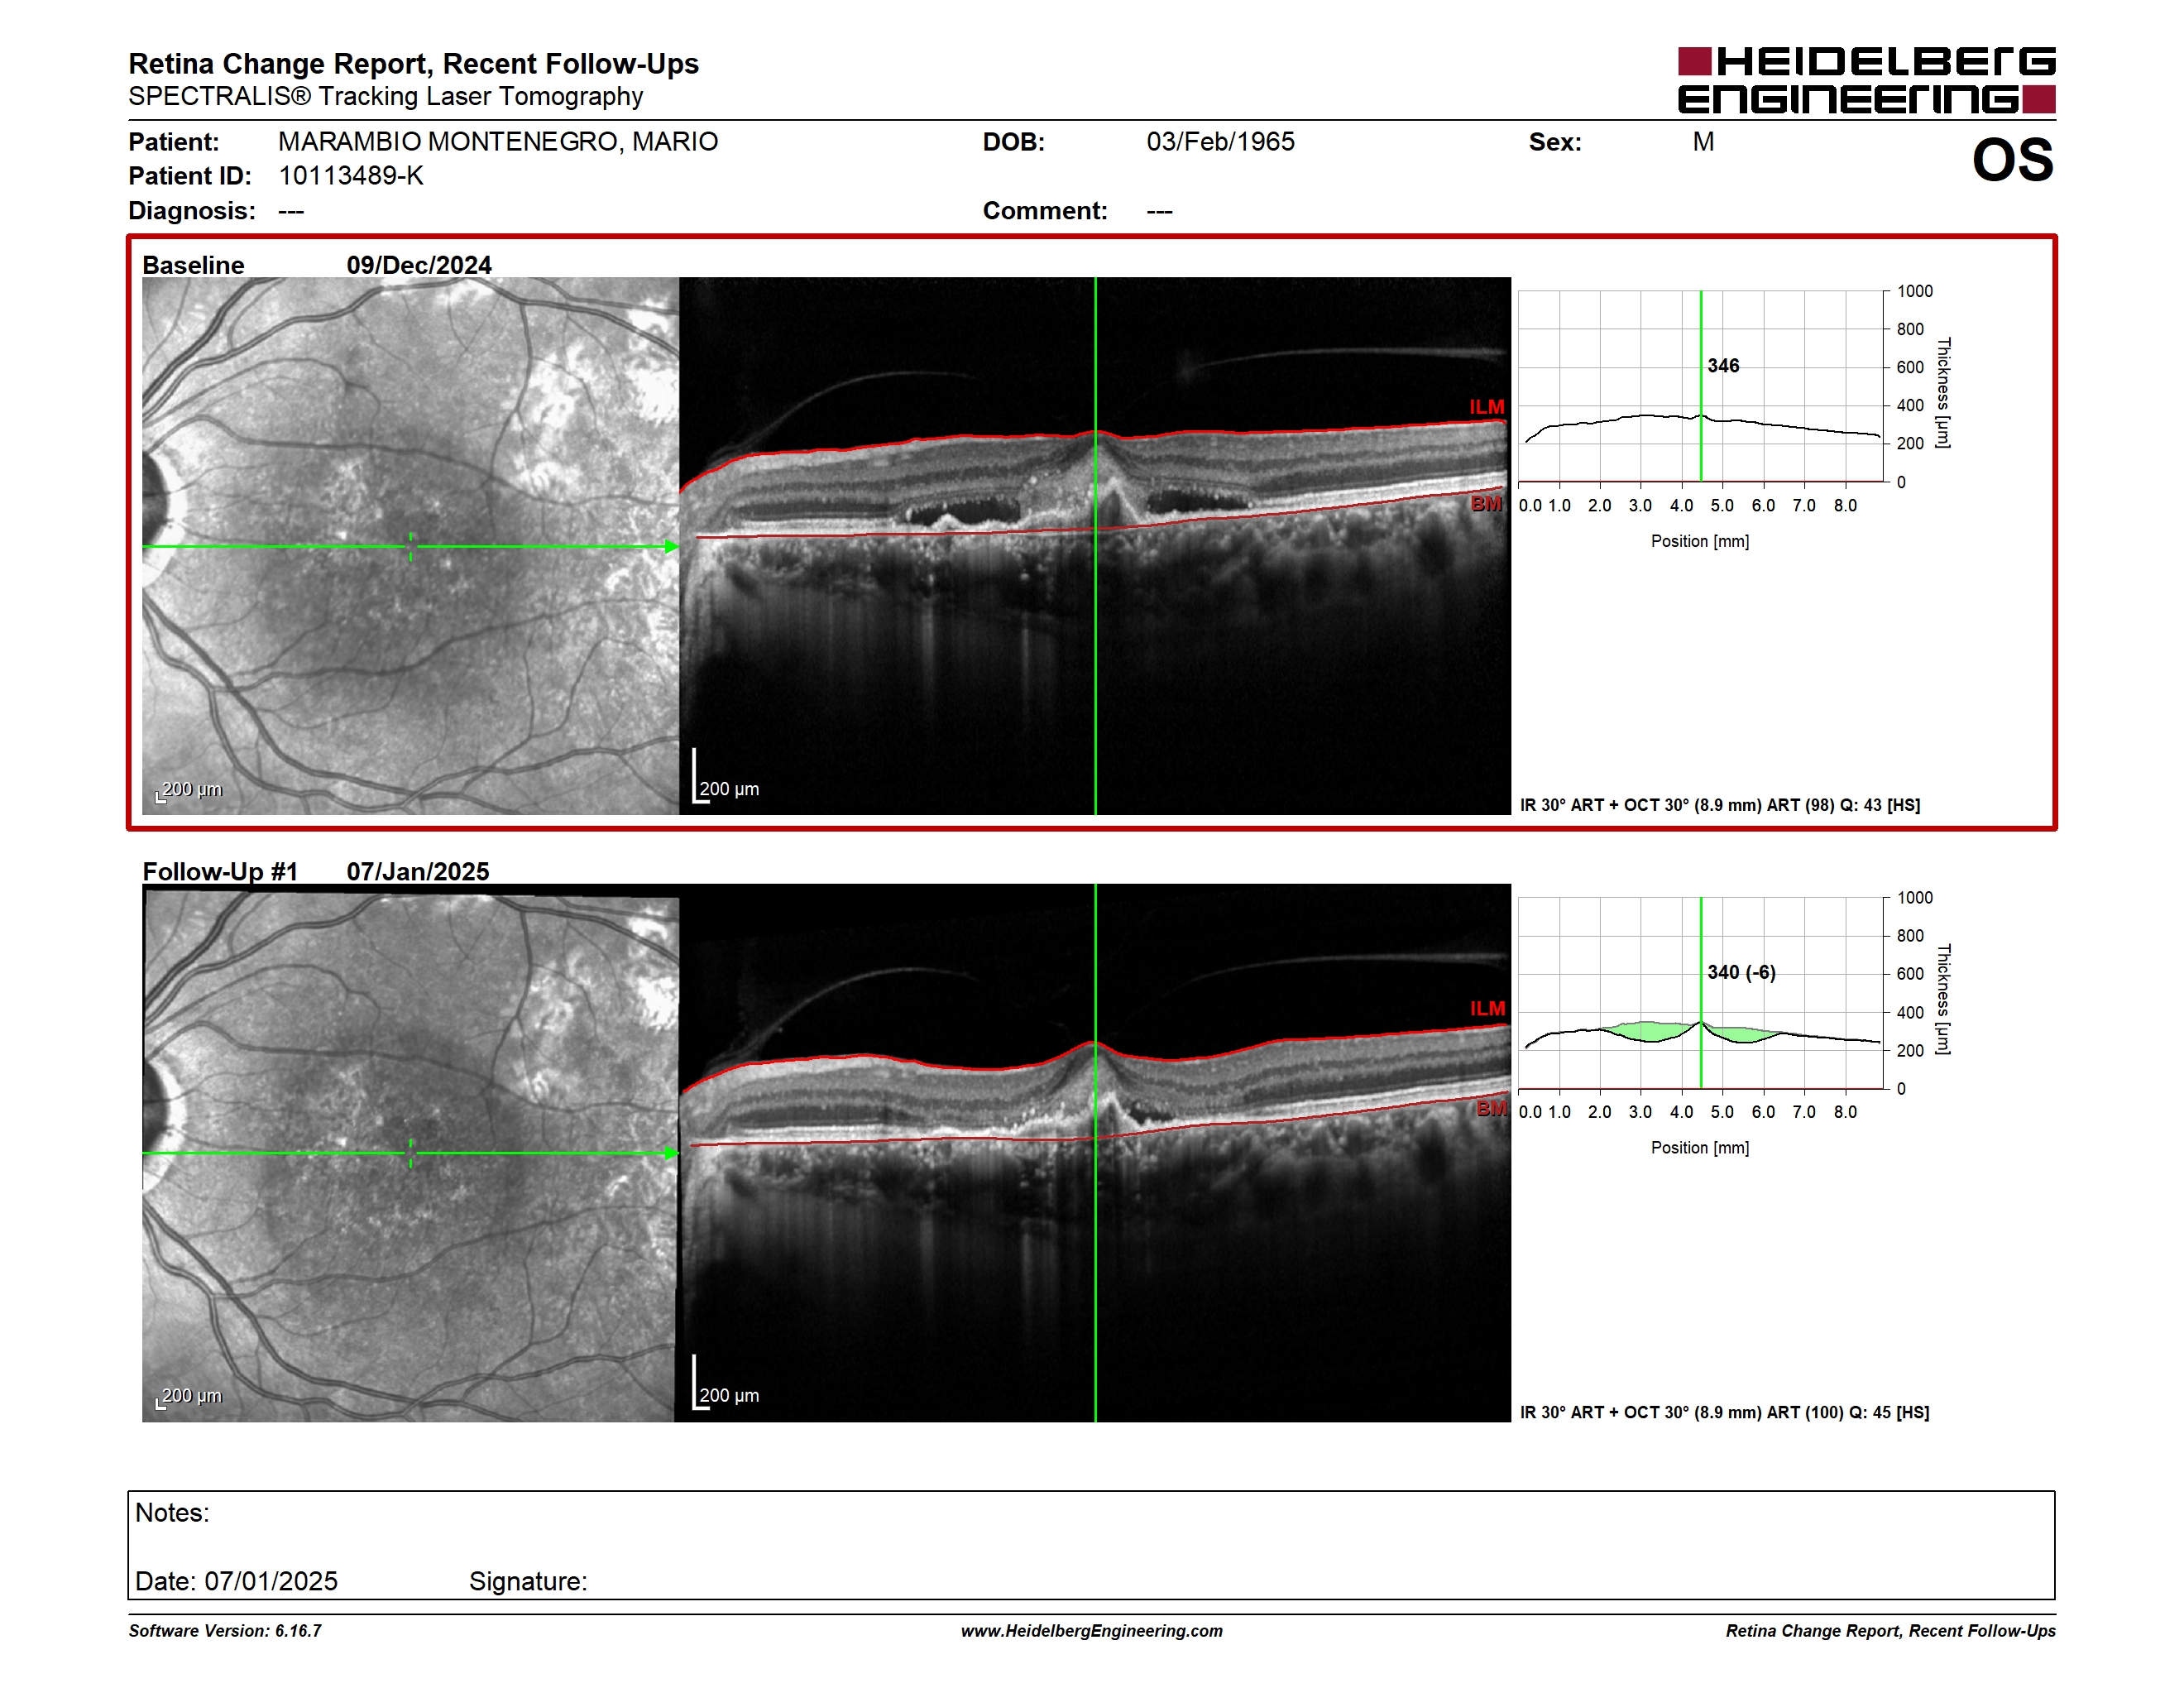
Task: Click the baseline OCT B-scan image
Action: pyautogui.click(x=1095, y=546)
